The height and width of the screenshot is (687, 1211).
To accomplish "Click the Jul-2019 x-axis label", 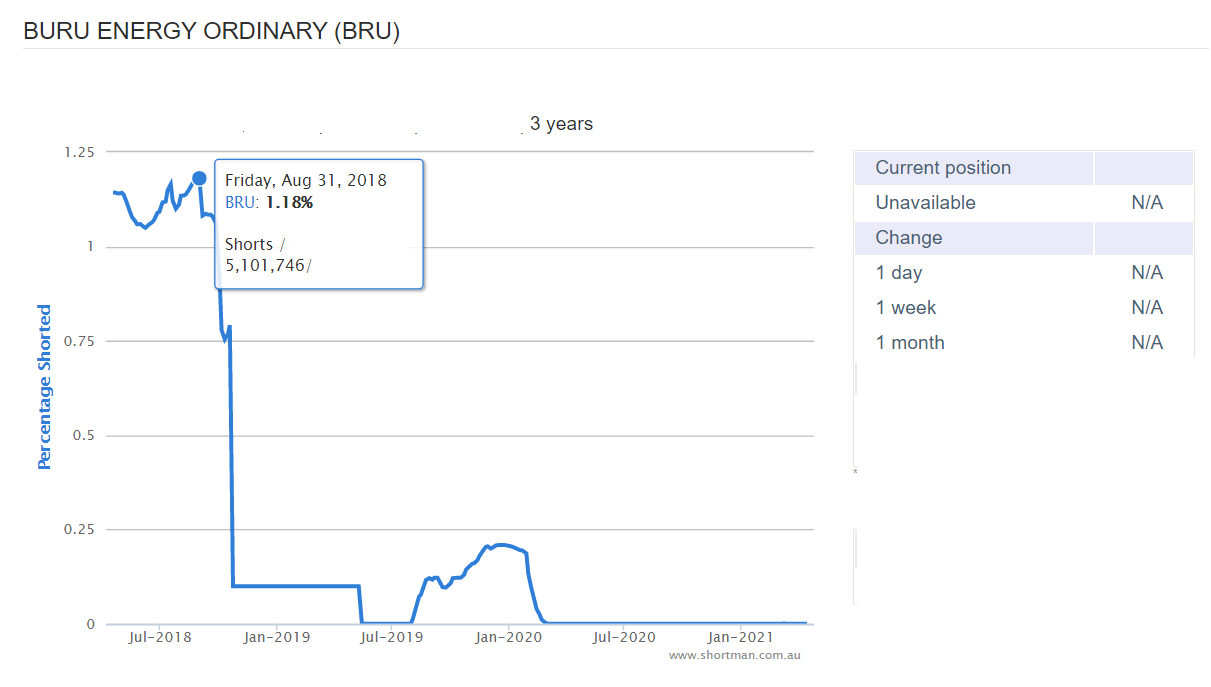I will (391, 637).
